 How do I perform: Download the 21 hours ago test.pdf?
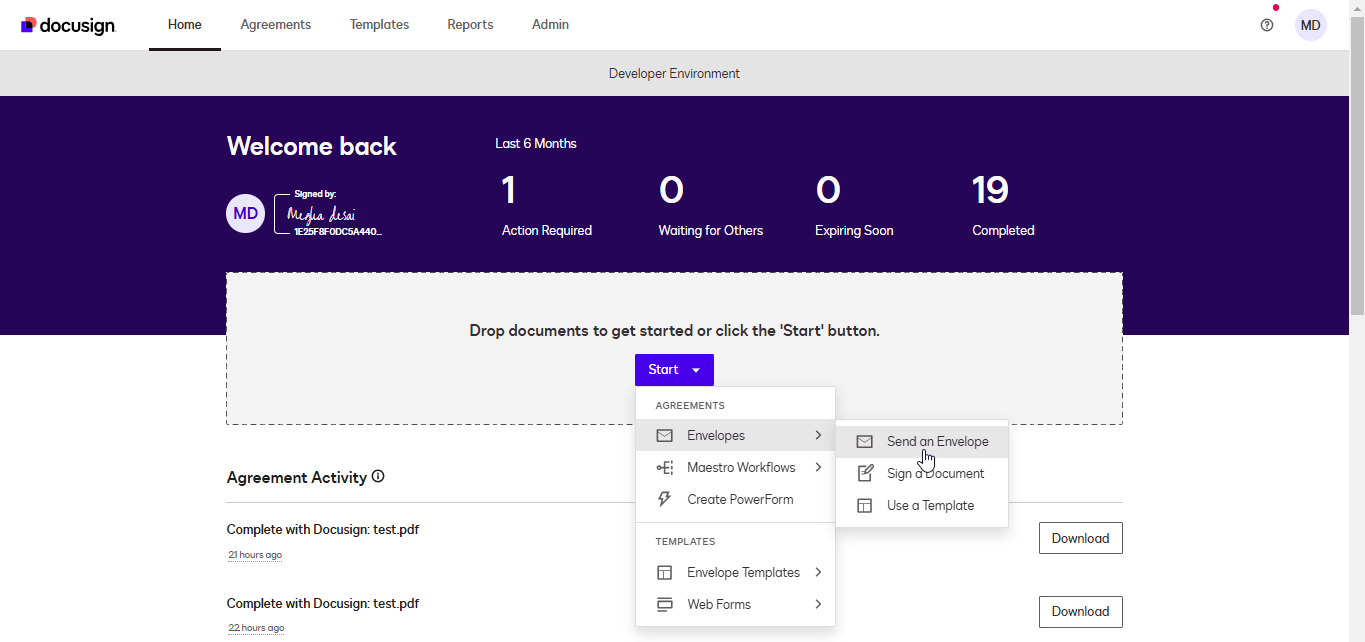1080,538
